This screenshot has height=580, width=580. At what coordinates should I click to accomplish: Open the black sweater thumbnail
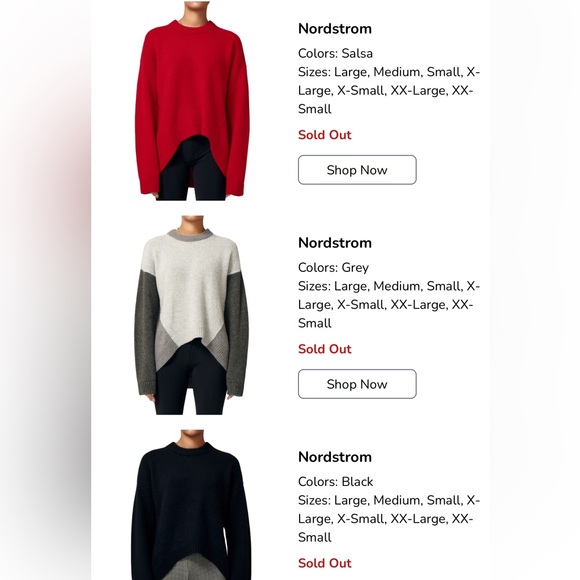191,505
